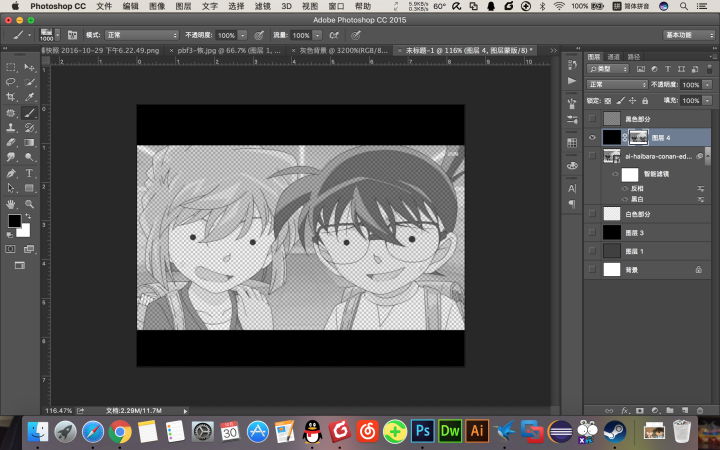This screenshot has width=720, height=450.
Task: Open the History panel icon
Action: click(x=572, y=65)
